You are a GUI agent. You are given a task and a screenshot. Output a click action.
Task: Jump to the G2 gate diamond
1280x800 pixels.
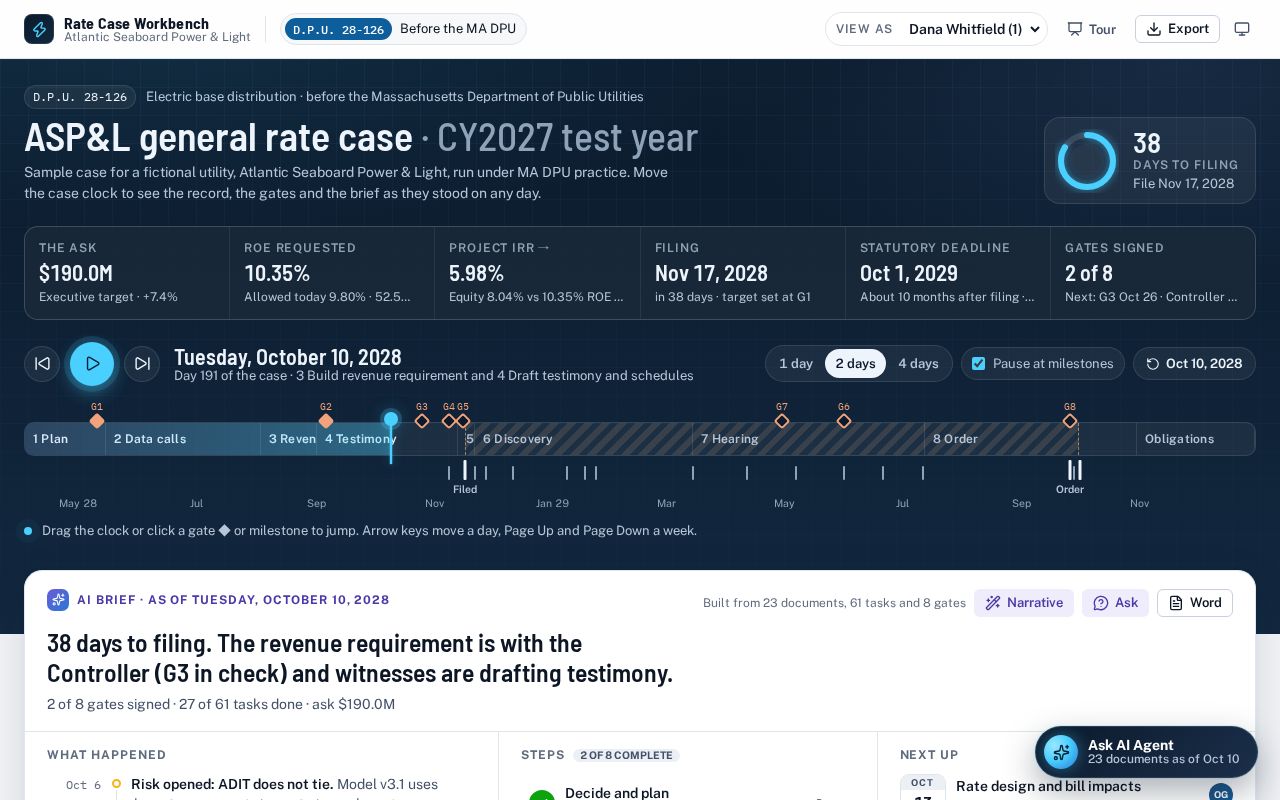click(x=326, y=421)
